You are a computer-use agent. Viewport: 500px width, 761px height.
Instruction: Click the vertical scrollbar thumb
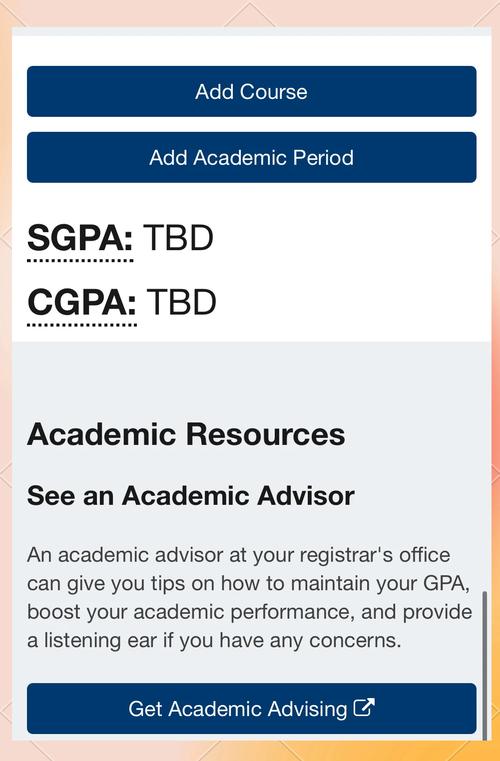(x=484, y=665)
